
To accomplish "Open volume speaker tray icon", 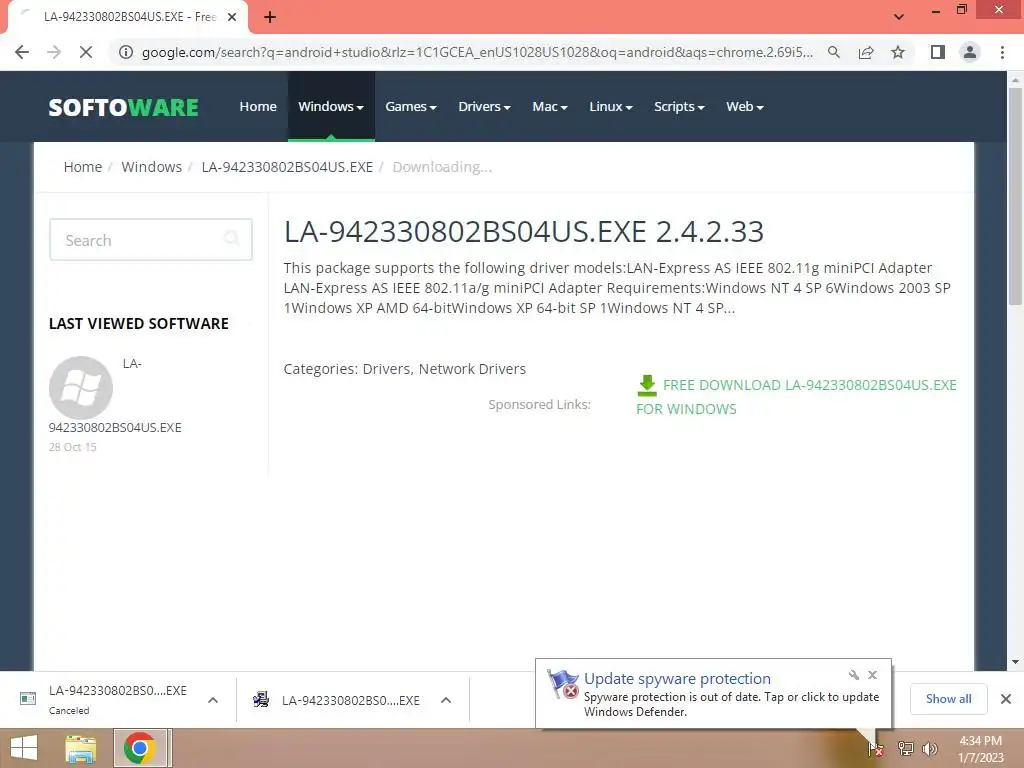I will 930,749.
